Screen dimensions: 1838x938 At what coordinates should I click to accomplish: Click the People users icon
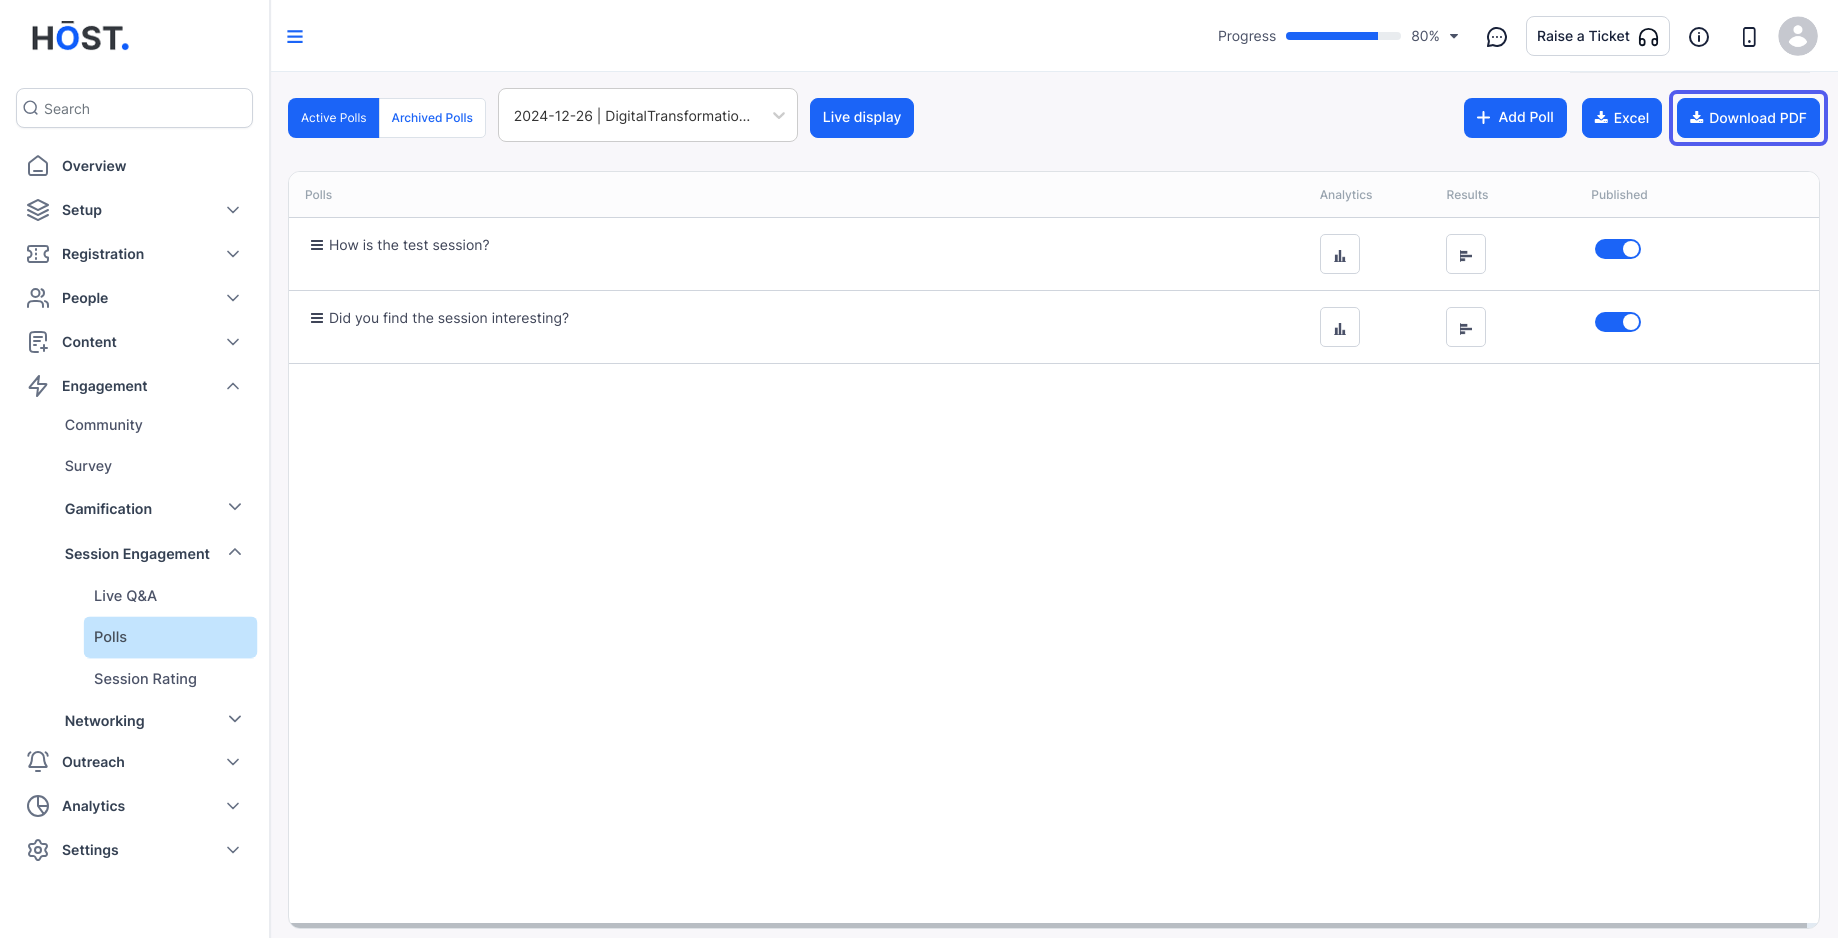(x=38, y=298)
